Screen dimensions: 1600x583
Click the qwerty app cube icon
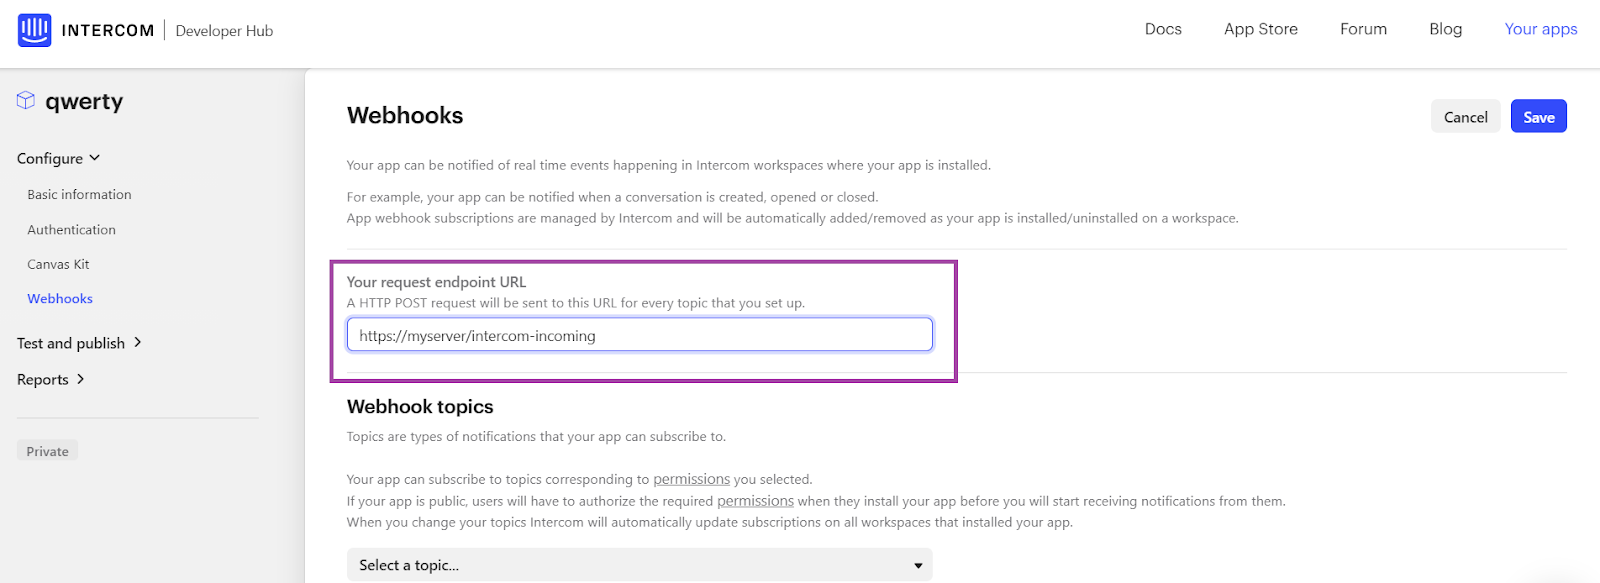click(x=26, y=100)
